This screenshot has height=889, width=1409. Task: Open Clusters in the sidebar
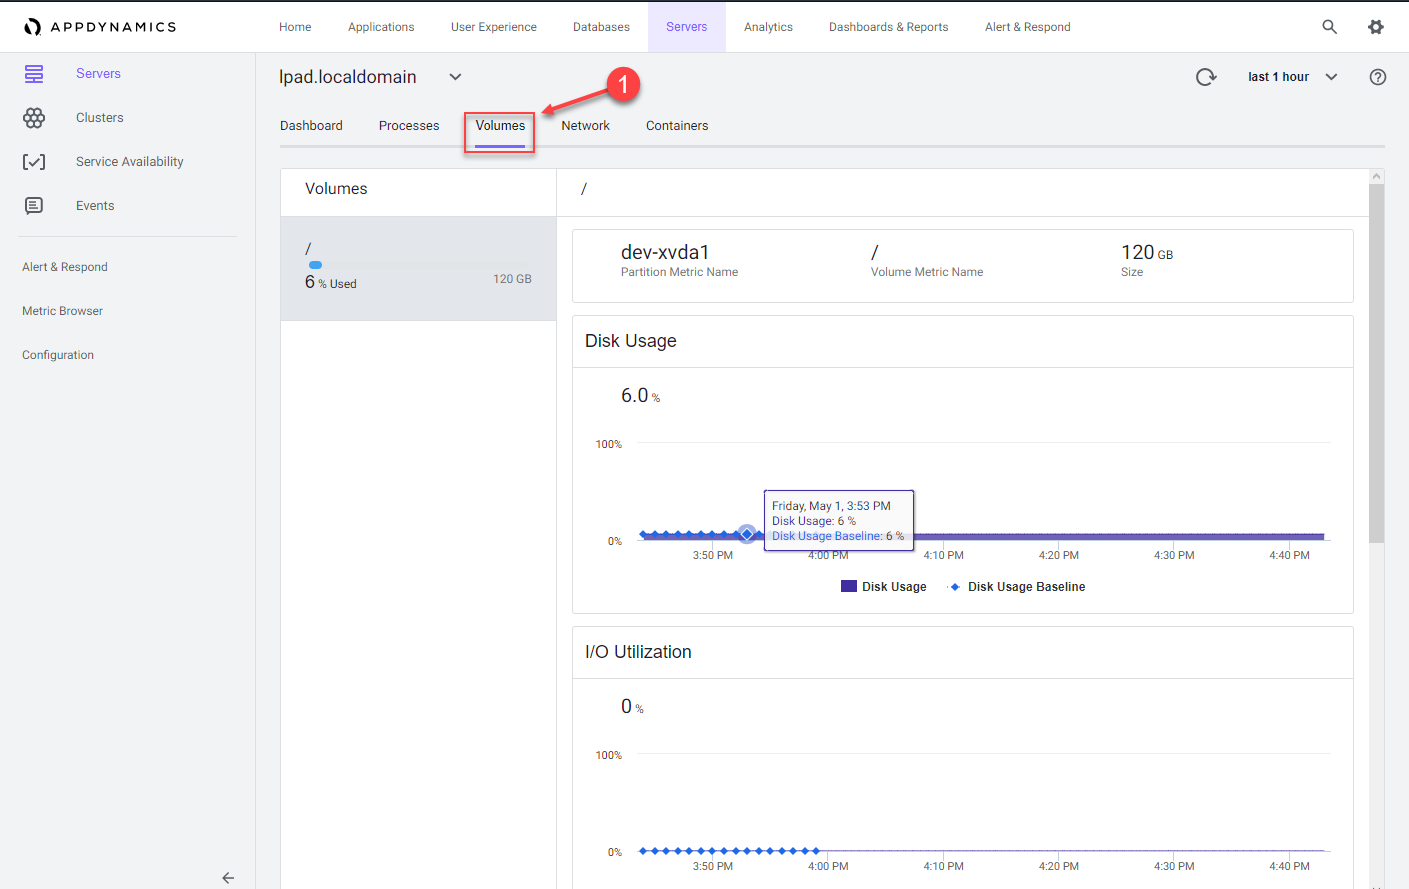point(100,118)
